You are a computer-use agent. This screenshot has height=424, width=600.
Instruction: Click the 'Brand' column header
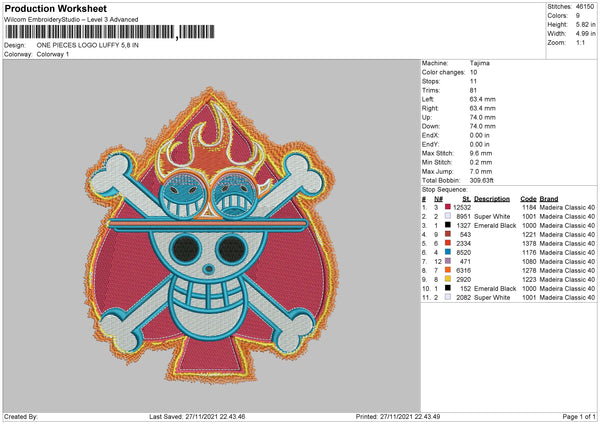pos(549,199)
